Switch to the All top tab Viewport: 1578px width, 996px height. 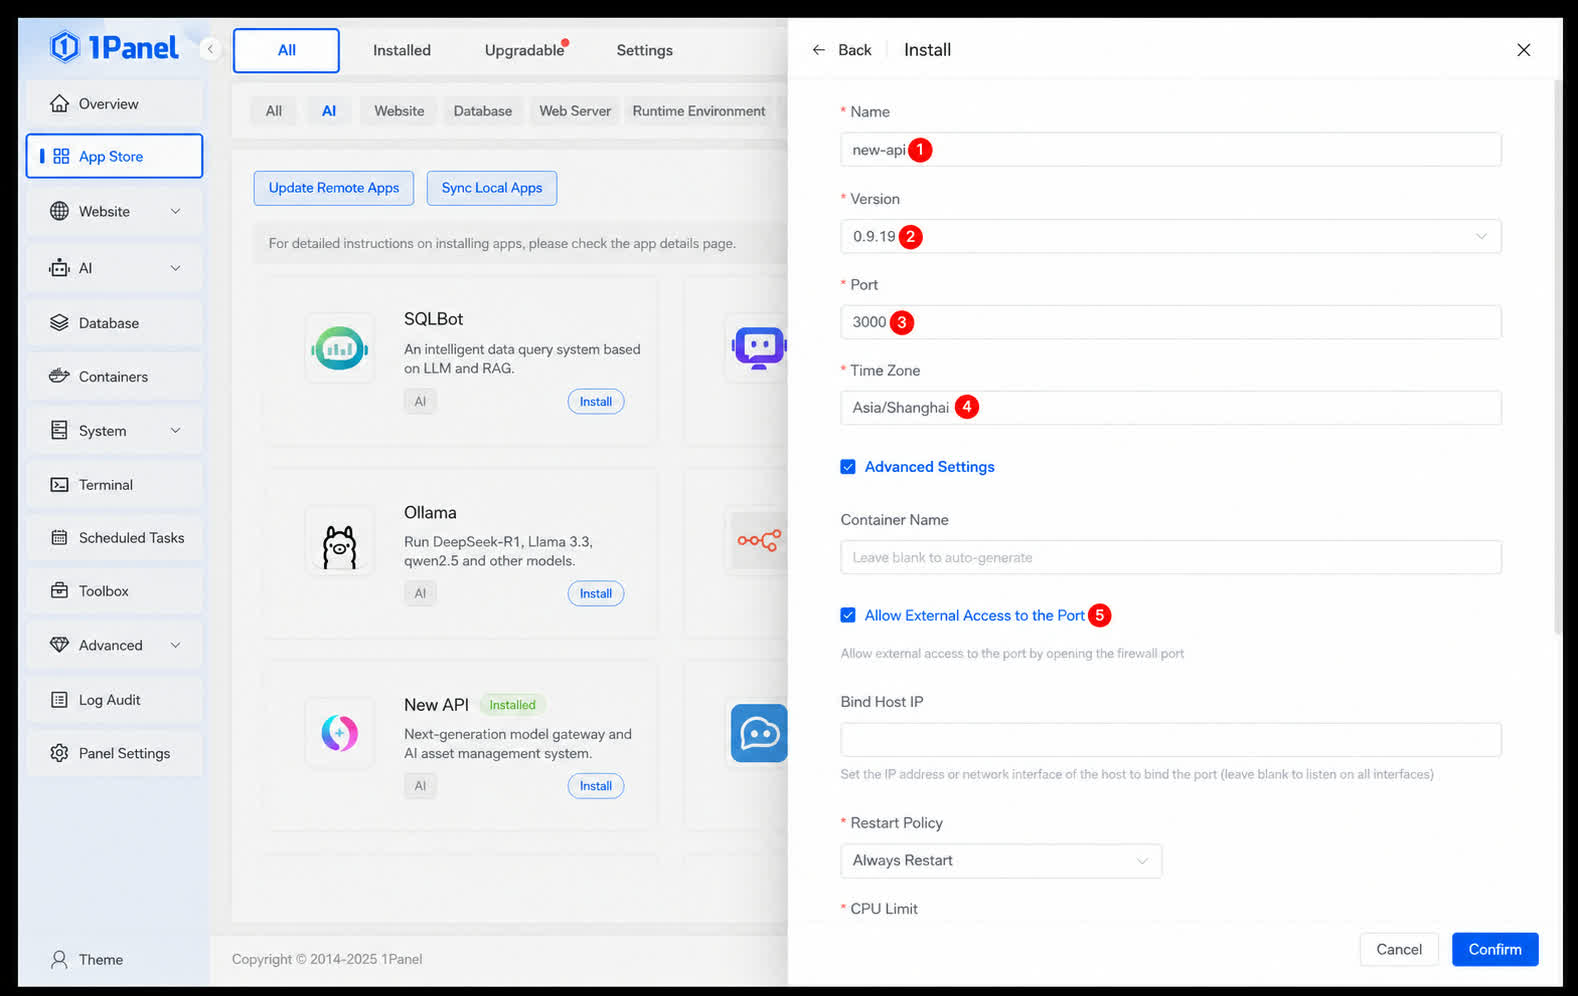(286, 50)
